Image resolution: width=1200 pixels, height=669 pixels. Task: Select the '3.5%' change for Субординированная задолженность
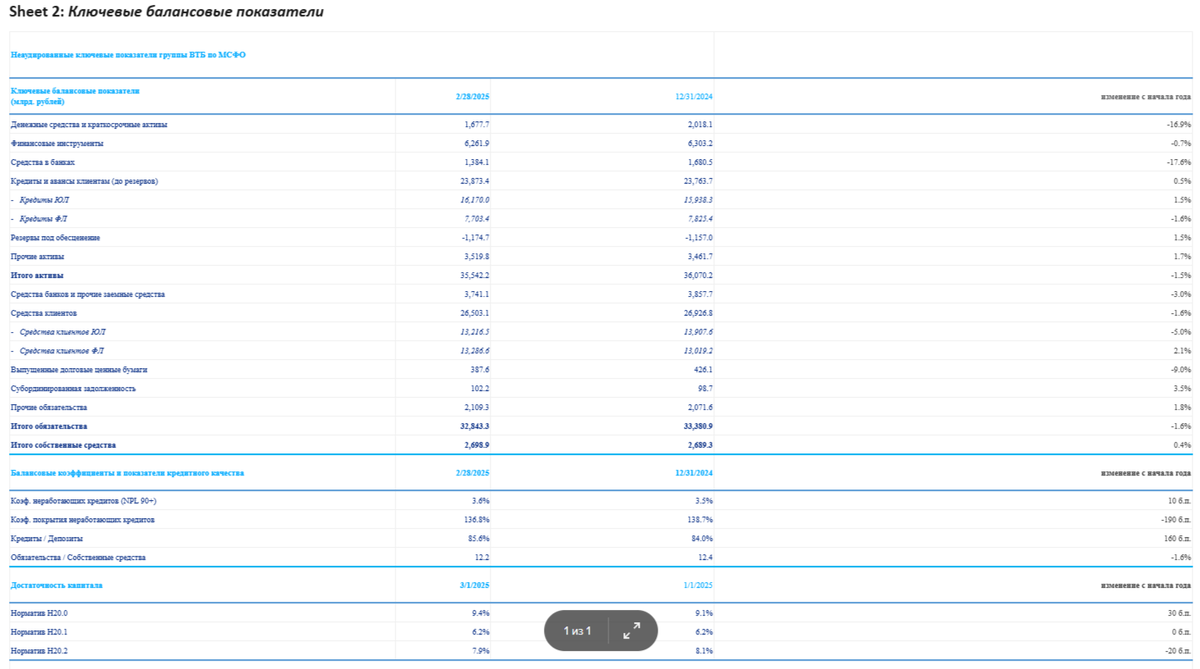point(1183,388)
